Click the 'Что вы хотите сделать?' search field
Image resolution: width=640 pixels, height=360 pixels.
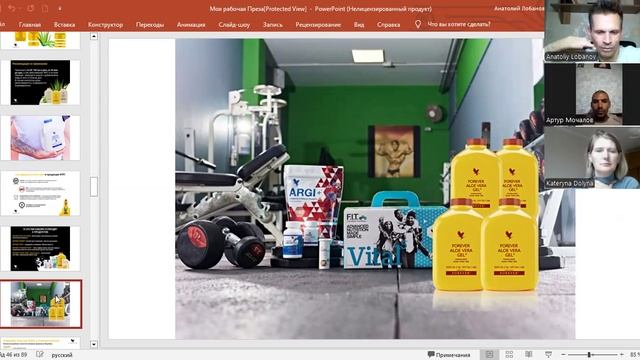459,24
